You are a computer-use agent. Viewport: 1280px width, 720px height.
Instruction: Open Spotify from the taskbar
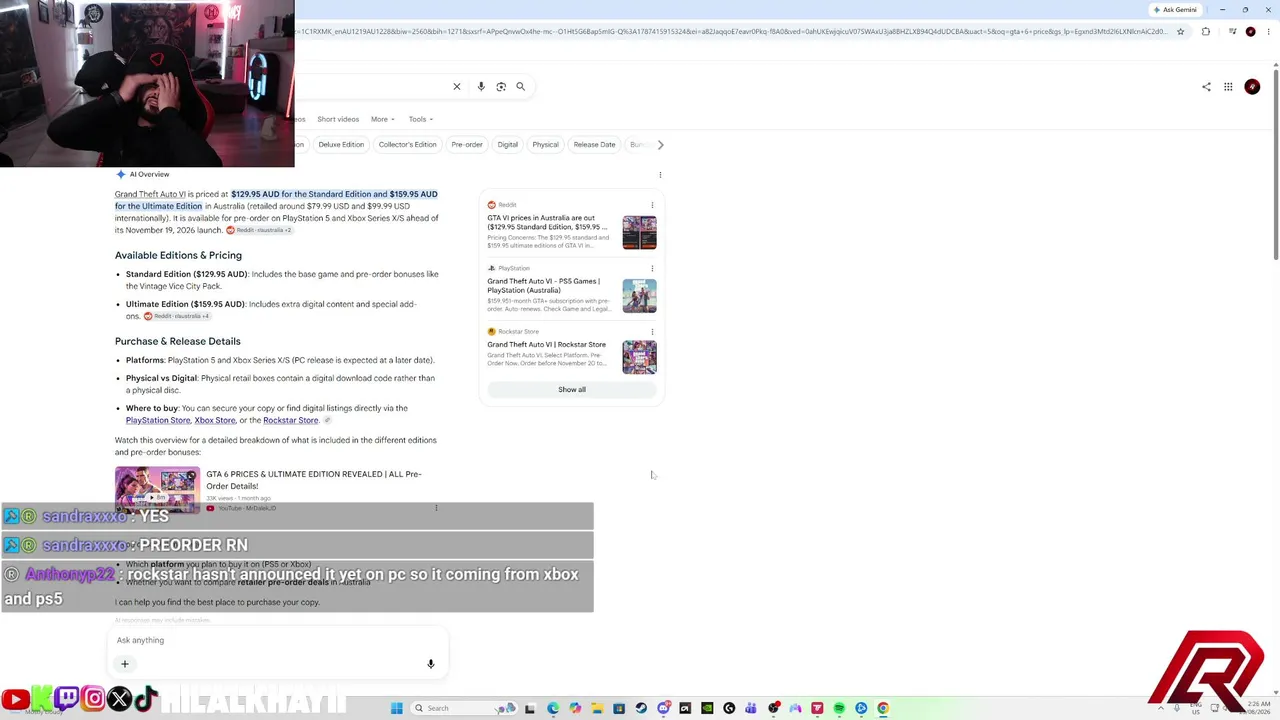[x=839, y=708]
